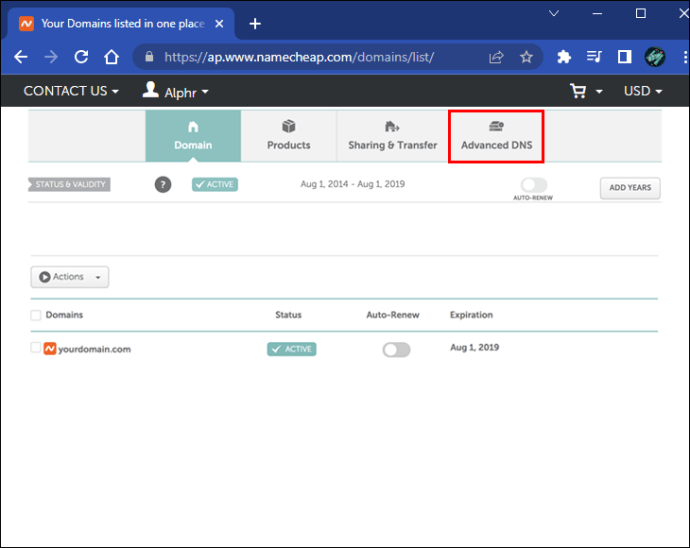Open the Chrome profile avatar
The width and height of the screenshot is (690, 548).
[x=655, y=57]
